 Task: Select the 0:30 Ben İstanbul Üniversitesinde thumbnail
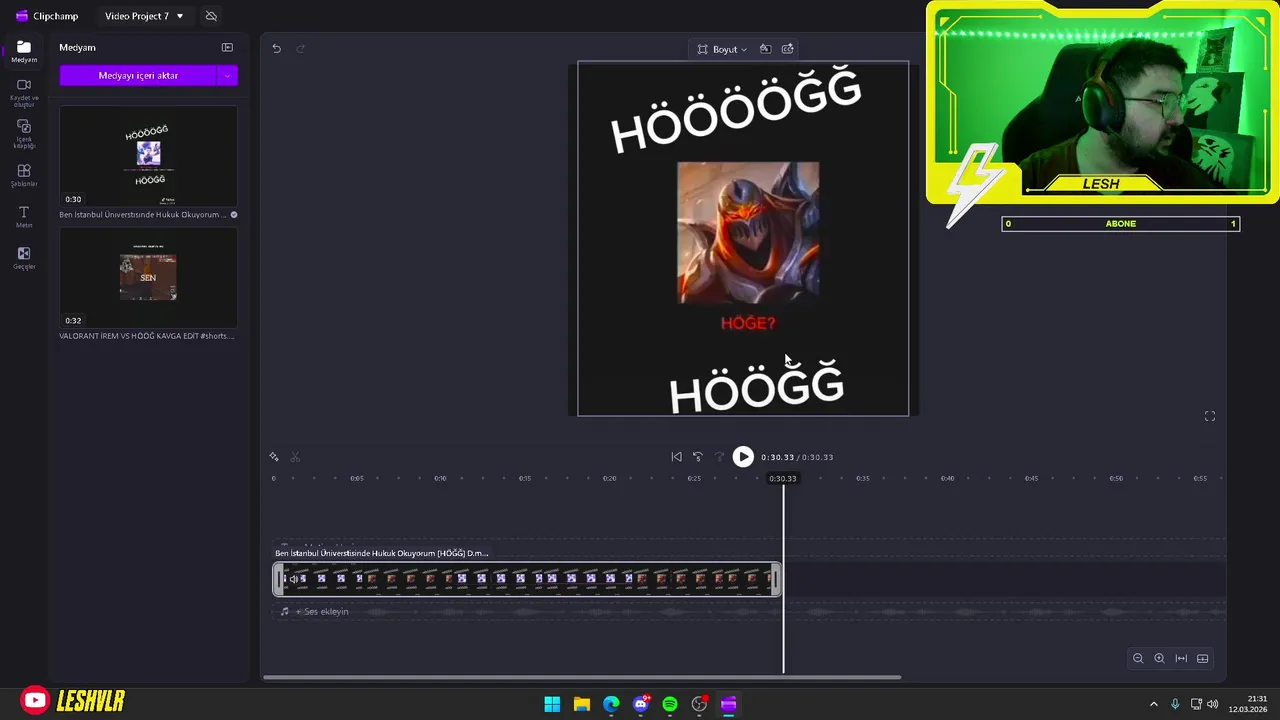pyautogui.click(x=148, y=156)
